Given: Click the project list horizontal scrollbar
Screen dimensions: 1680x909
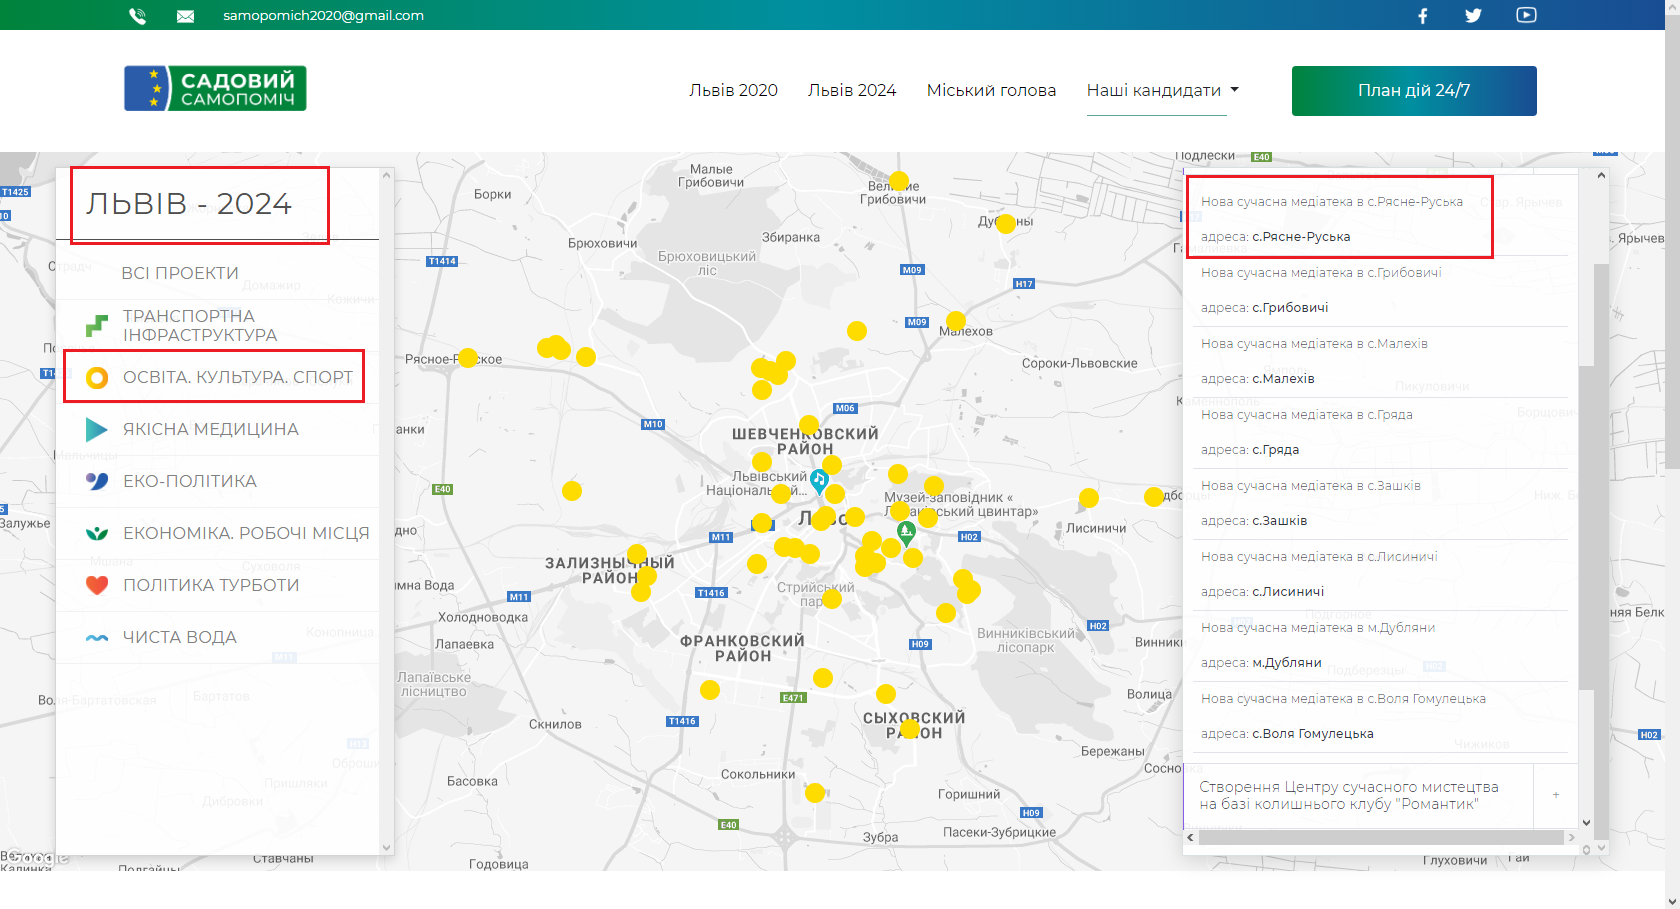Looking at the screenshot, I should 1382,837.
